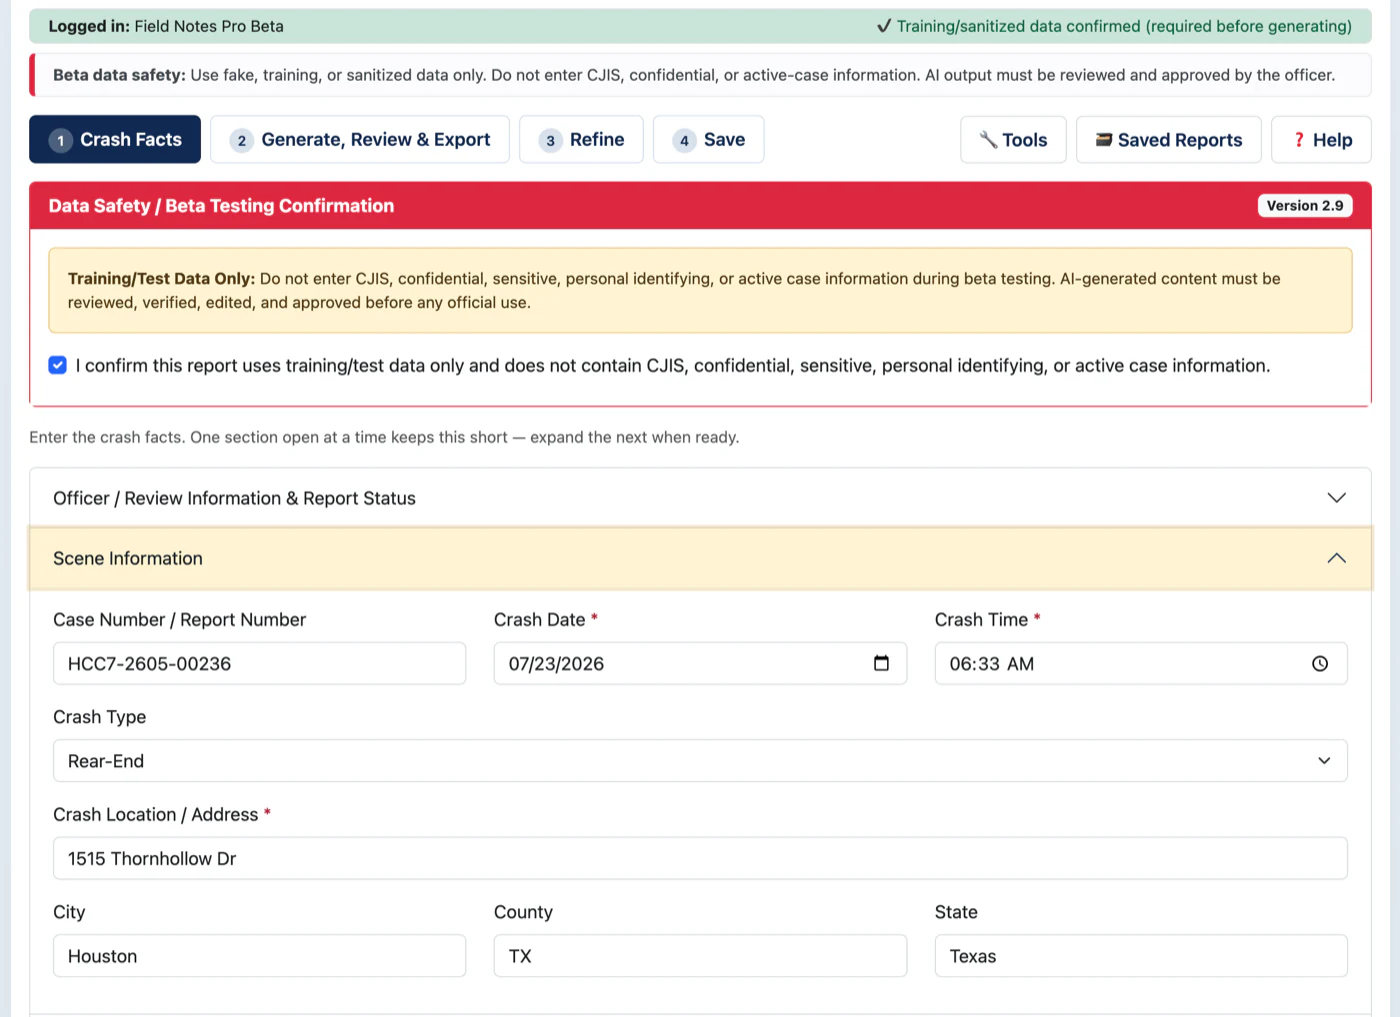The height and width of the screenshot is (1017, 1400).
Task: Open the Crash Type dropdown
Action: (x=700, y=761)
